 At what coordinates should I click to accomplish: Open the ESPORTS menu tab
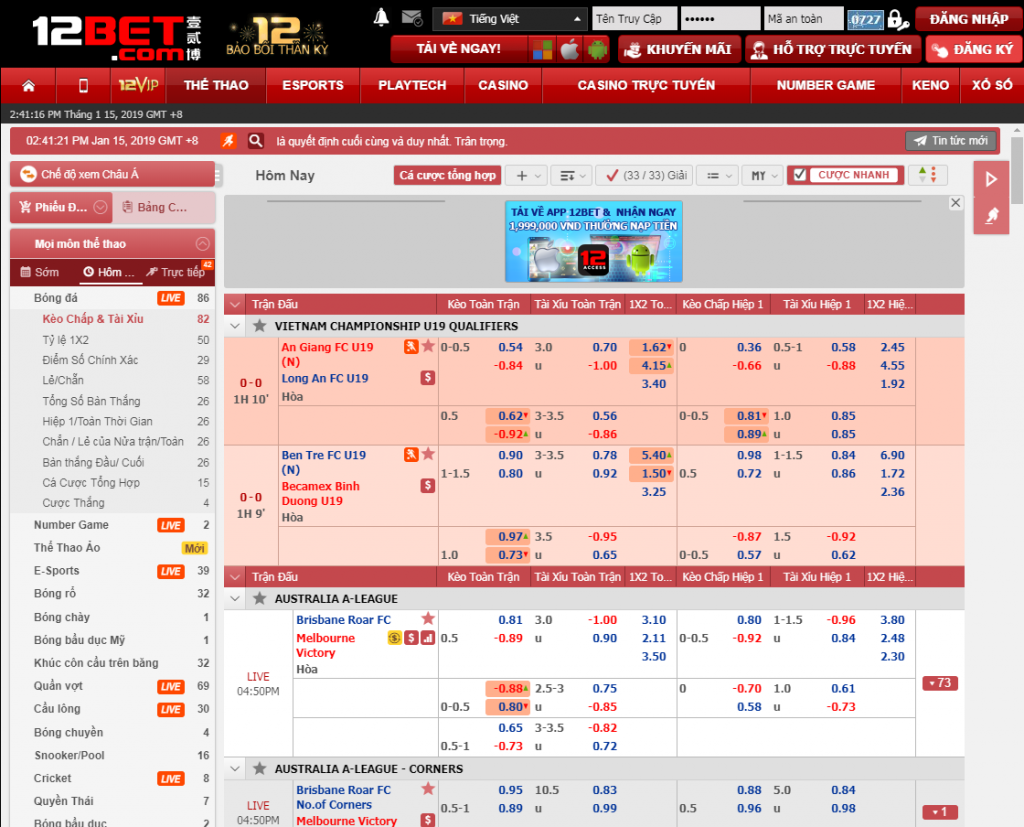(312, 86)
